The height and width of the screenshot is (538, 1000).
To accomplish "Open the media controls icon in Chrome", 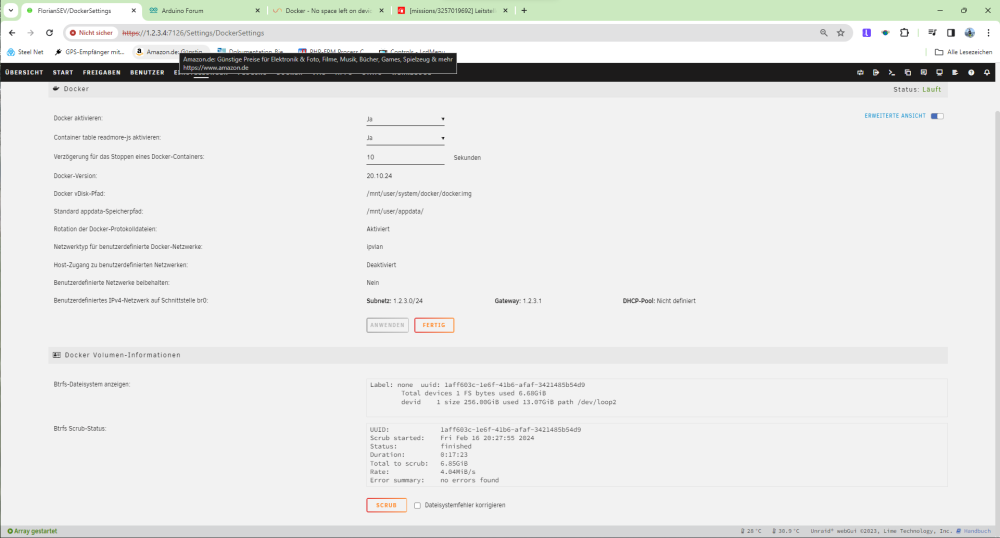I will point(932,33).
